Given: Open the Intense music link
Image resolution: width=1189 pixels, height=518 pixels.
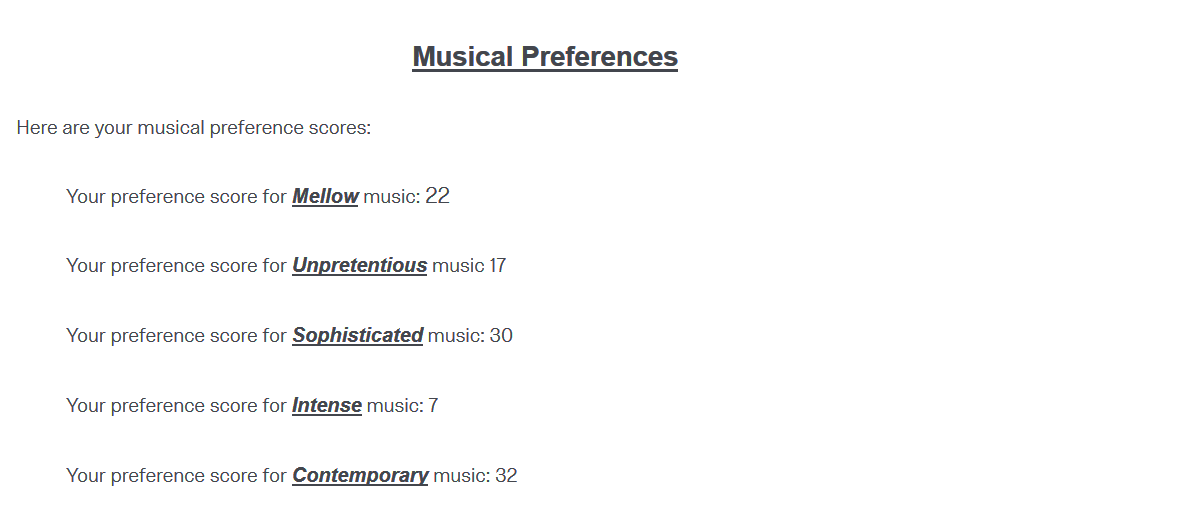Looking at the screenshot, I should pyautogui.click(x=326, y=406).
